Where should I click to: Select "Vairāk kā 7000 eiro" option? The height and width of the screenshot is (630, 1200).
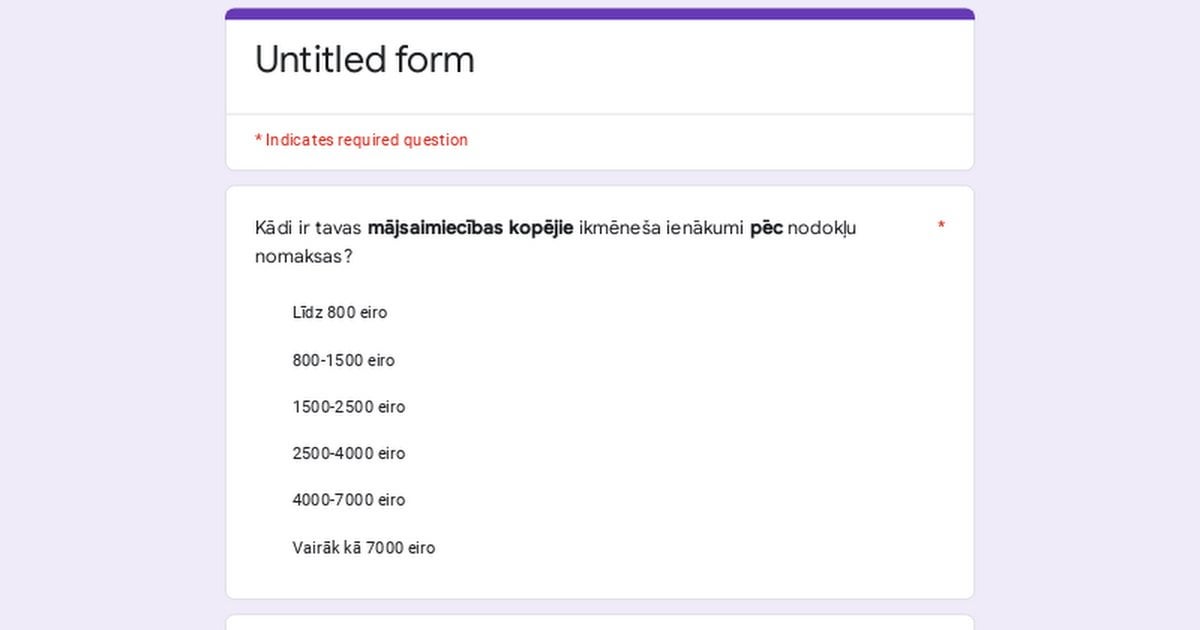pos(363,548)
